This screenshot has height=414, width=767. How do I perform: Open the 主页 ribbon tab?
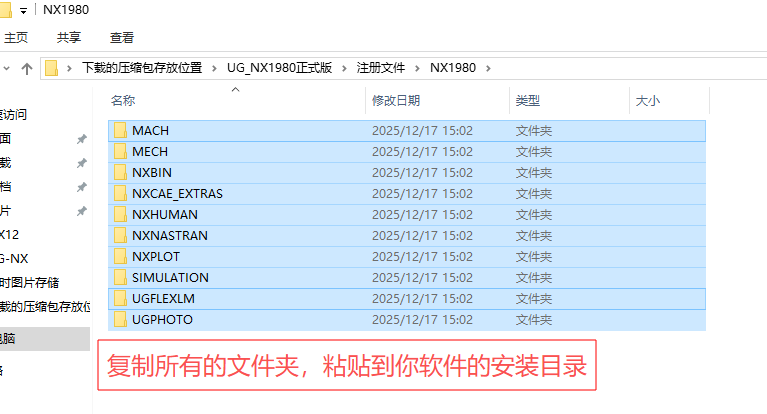pyautogui.click(x=16, y=38)
